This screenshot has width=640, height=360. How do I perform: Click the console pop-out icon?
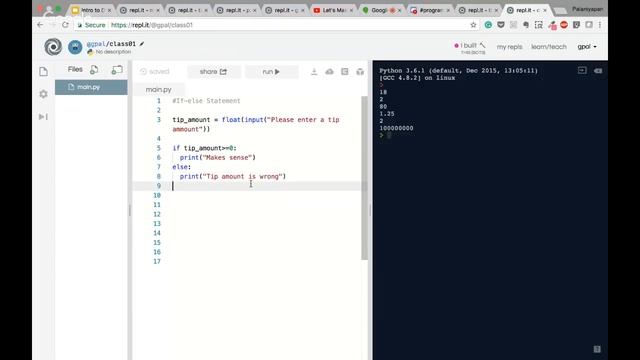(582, 71)
